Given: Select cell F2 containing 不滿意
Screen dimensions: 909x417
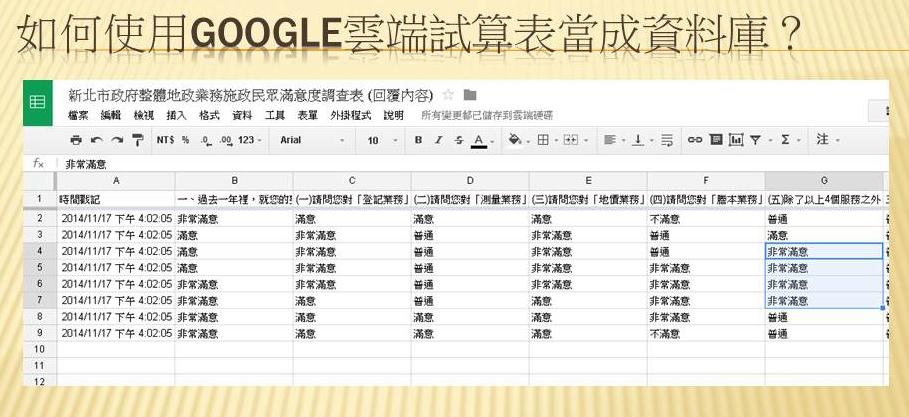Looking at the screenshot, I should tap(706, 219).
